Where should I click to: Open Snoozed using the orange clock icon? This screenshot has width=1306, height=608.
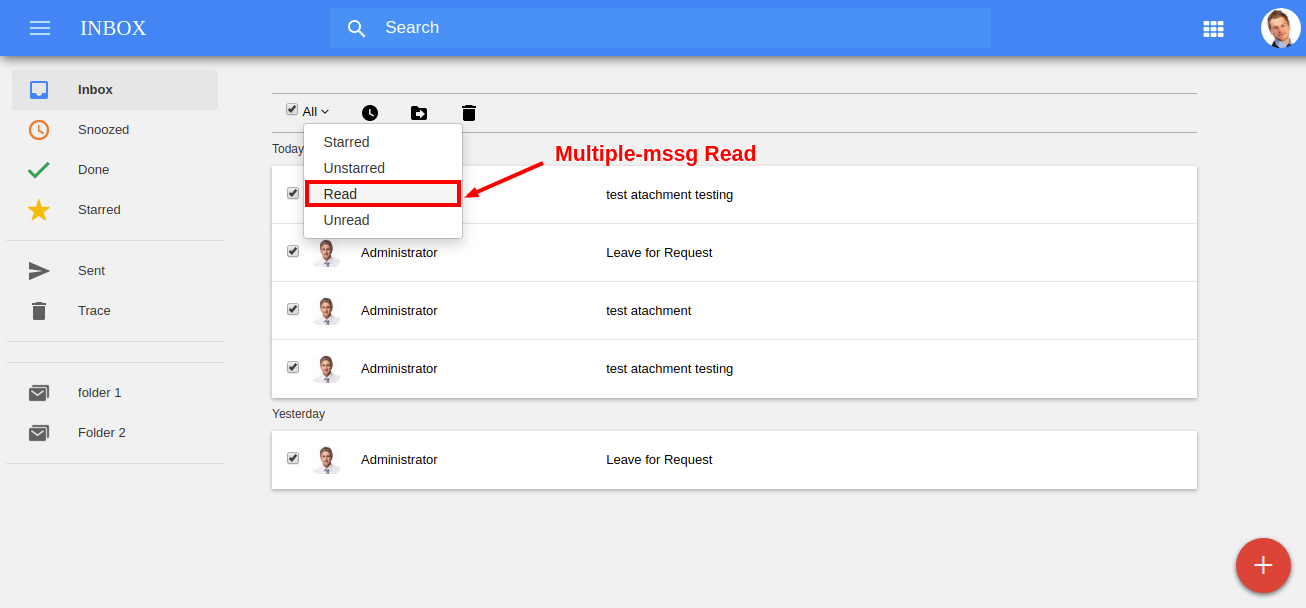tap(39, 130)
